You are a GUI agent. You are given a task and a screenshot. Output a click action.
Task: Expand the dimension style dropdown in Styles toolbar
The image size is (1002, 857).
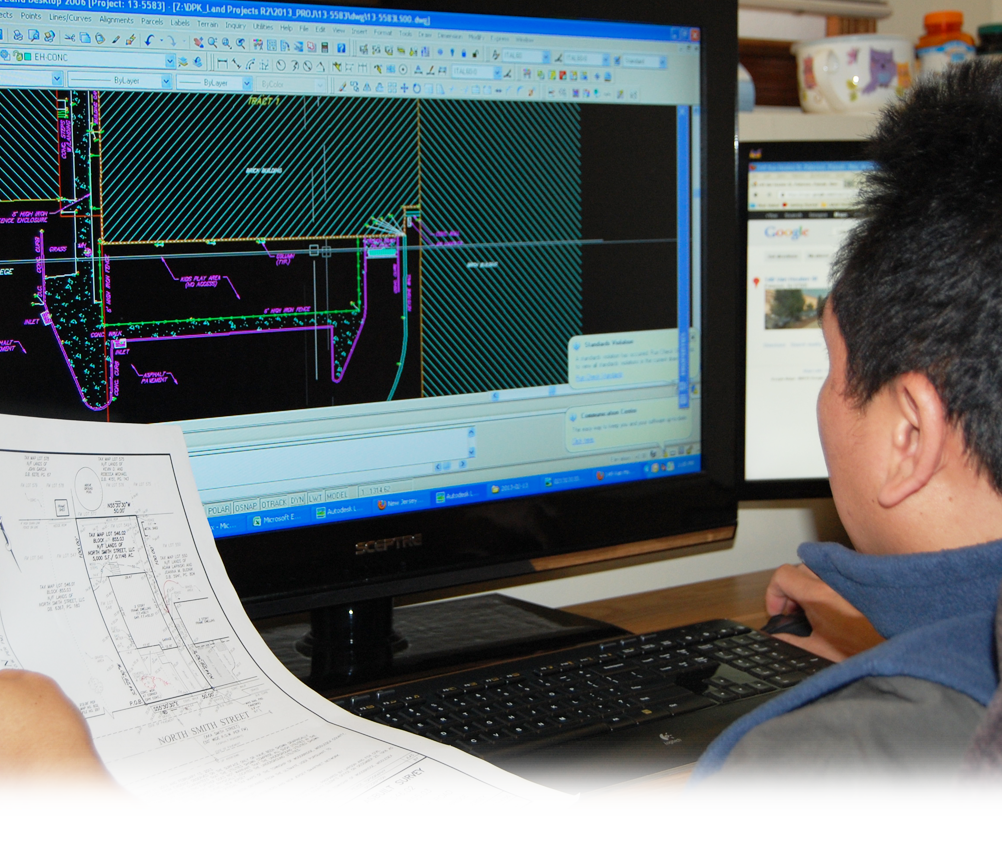[x=605, y=60]
